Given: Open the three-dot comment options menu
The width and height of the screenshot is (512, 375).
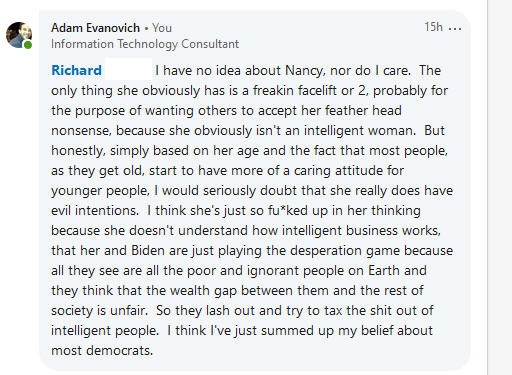Looking at the screenshot, I should click(455, 28).
